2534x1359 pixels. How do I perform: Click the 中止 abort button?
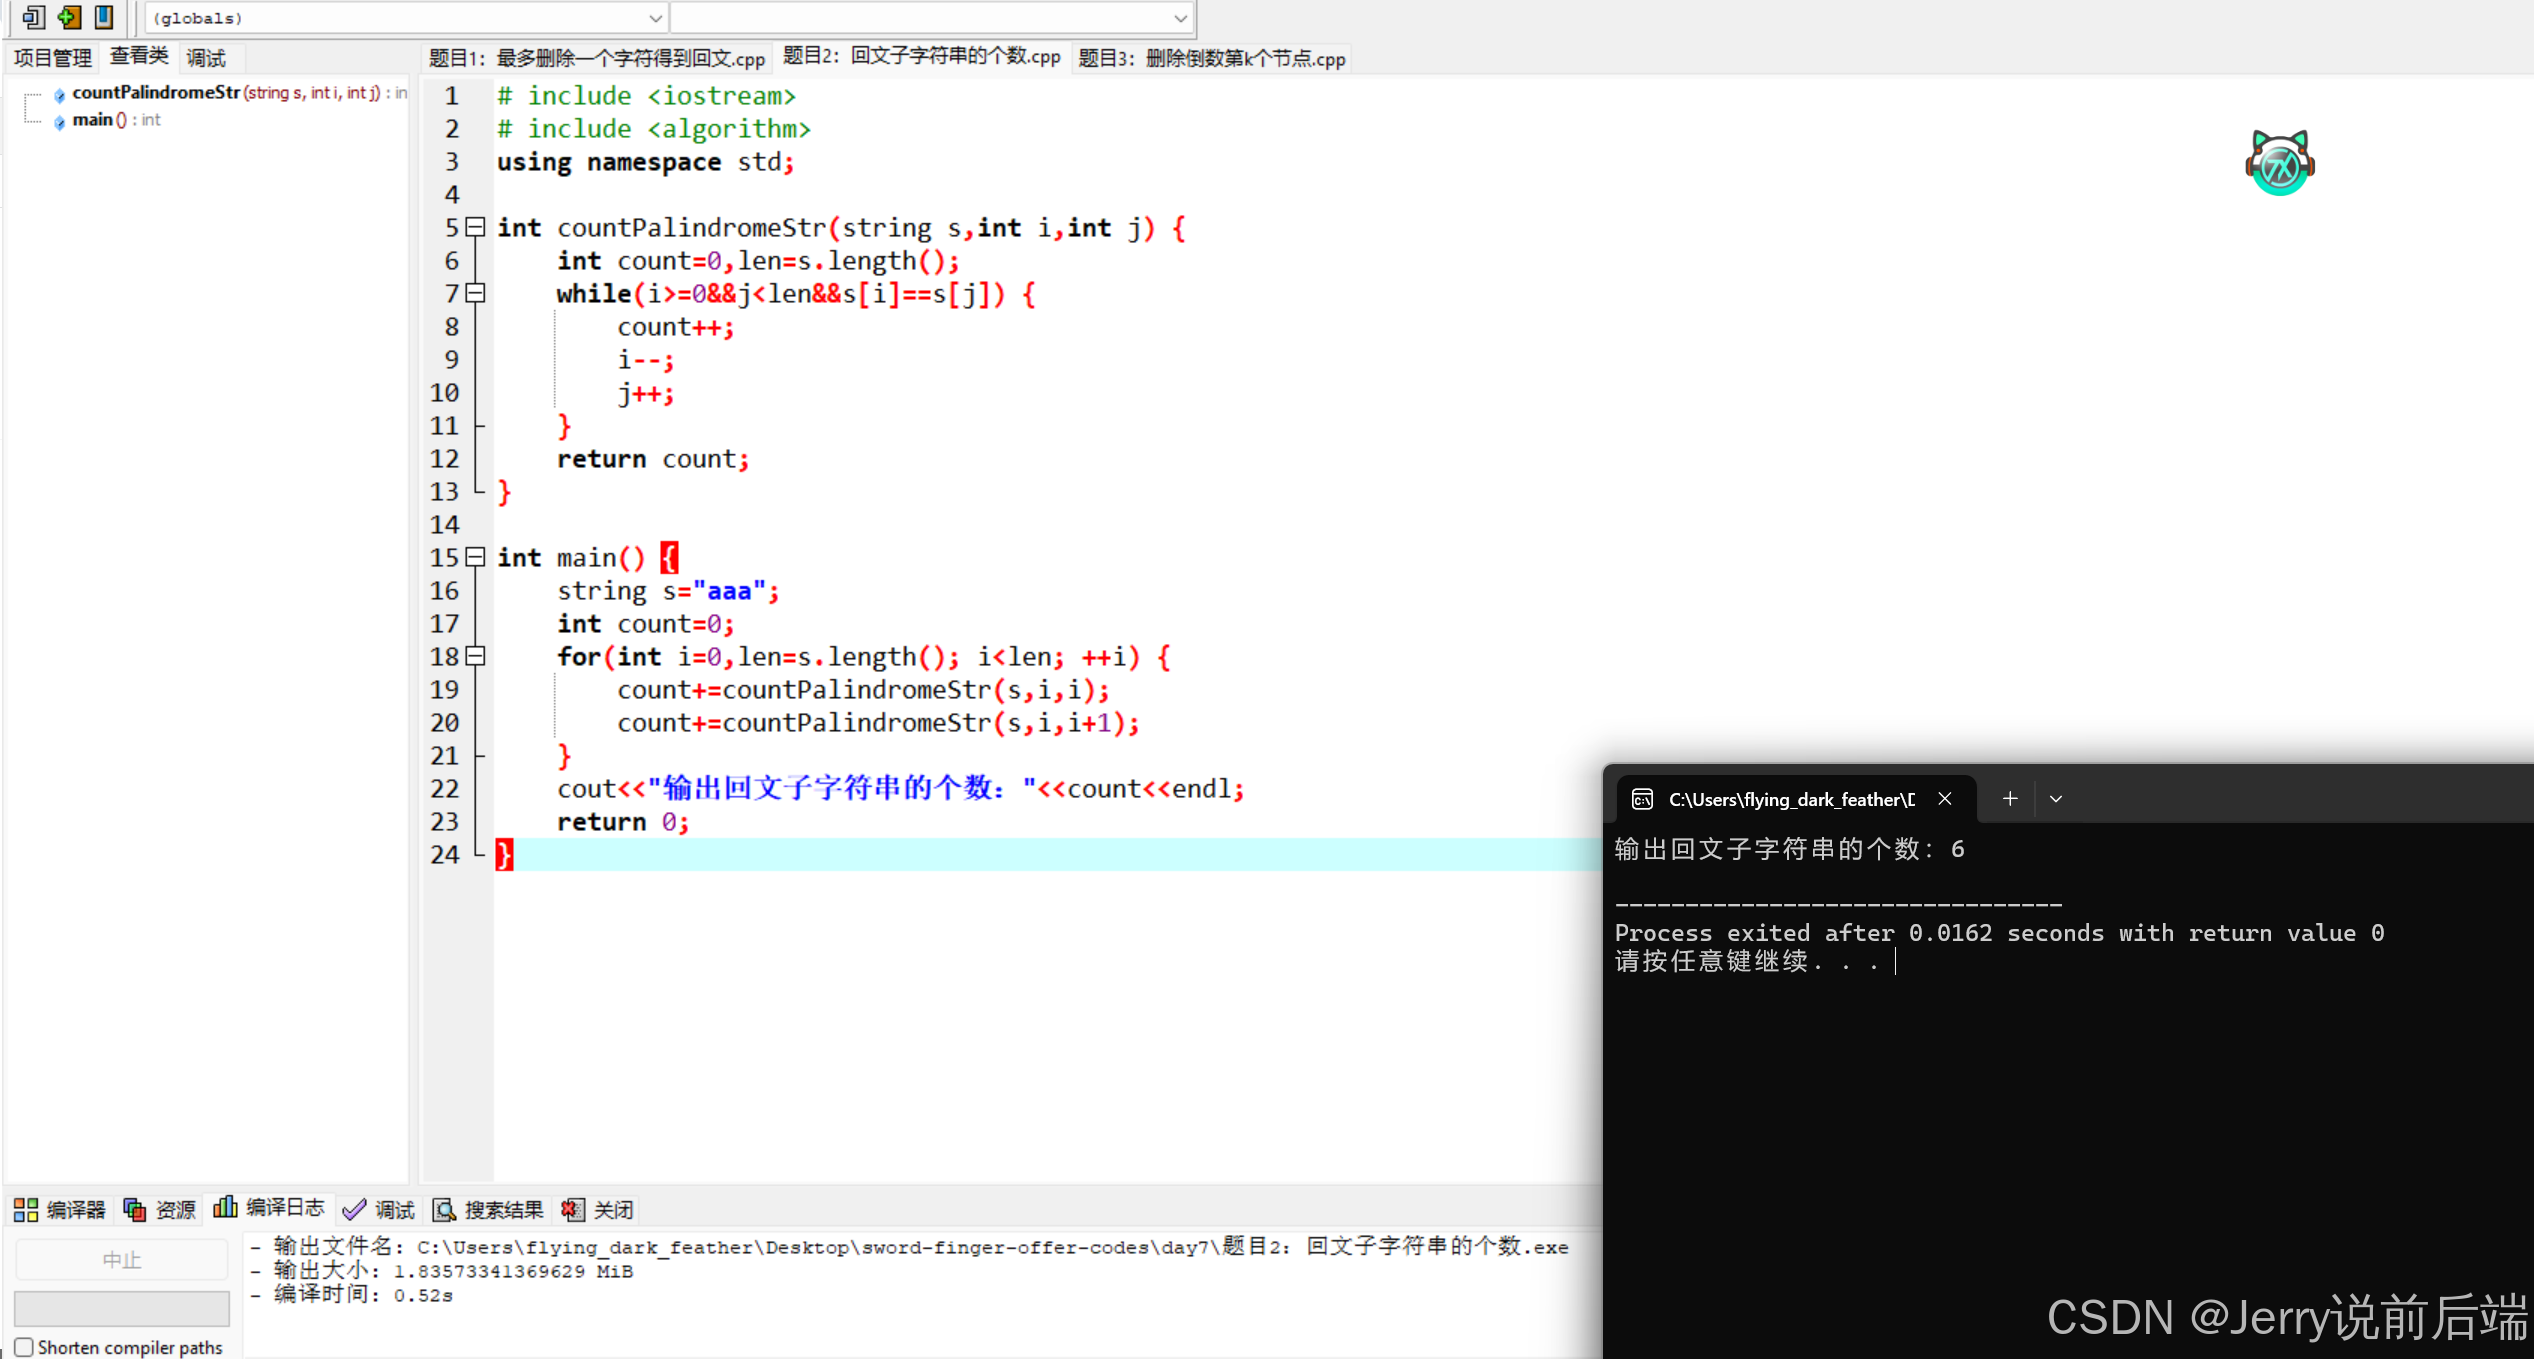click(122, 1260)
